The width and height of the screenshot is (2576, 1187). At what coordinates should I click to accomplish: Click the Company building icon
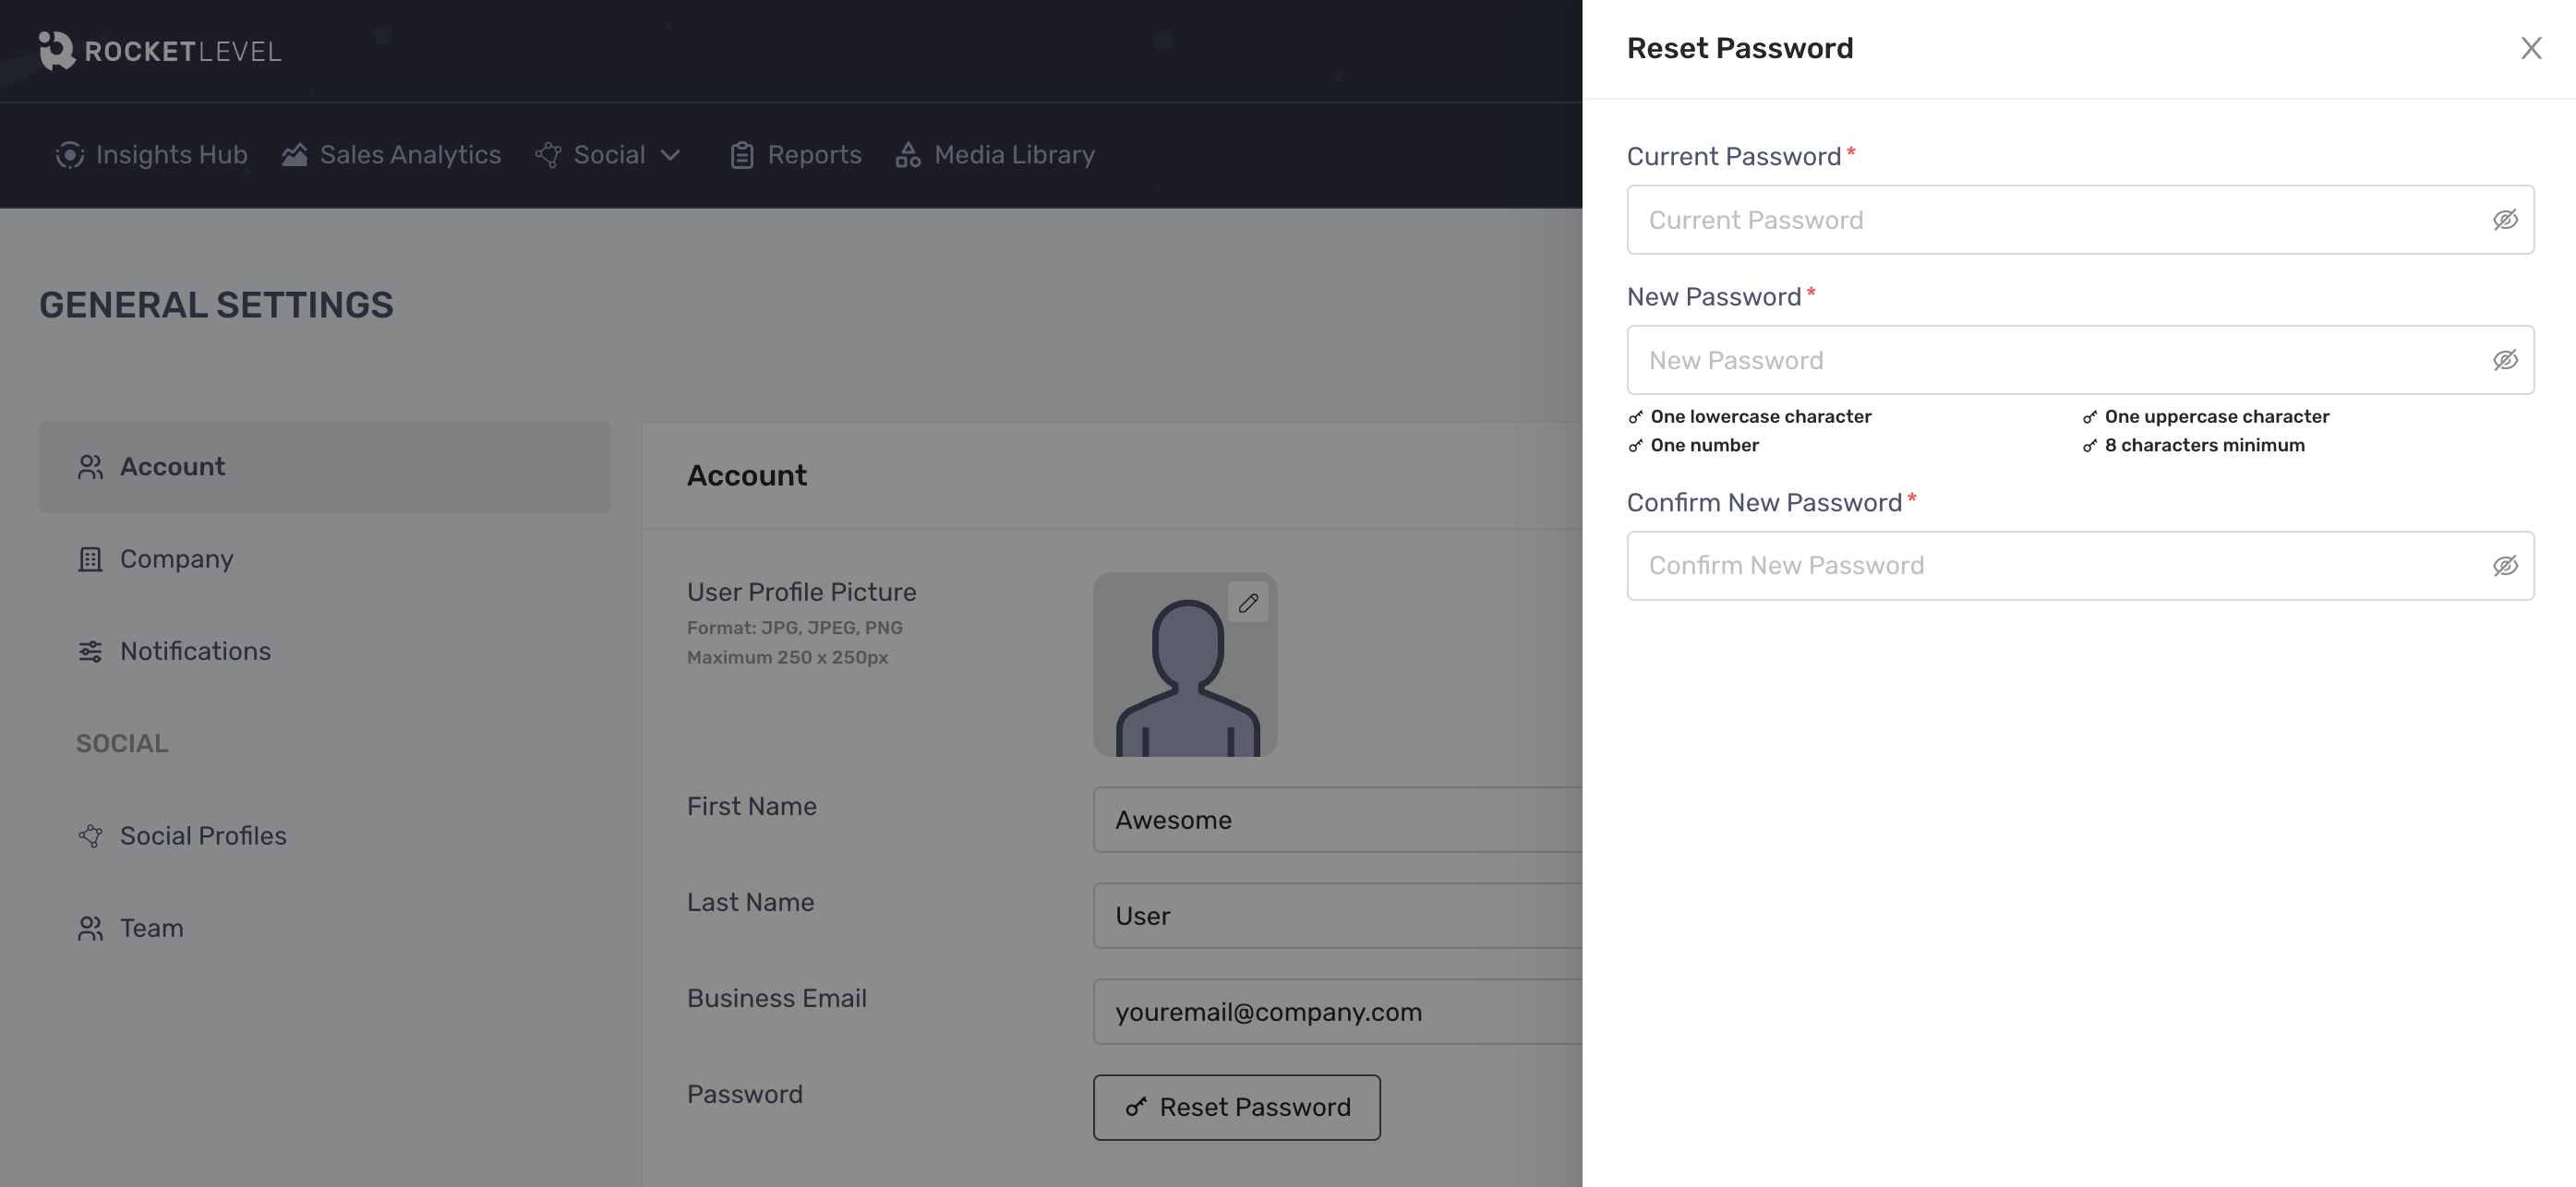tap(90, 559)
